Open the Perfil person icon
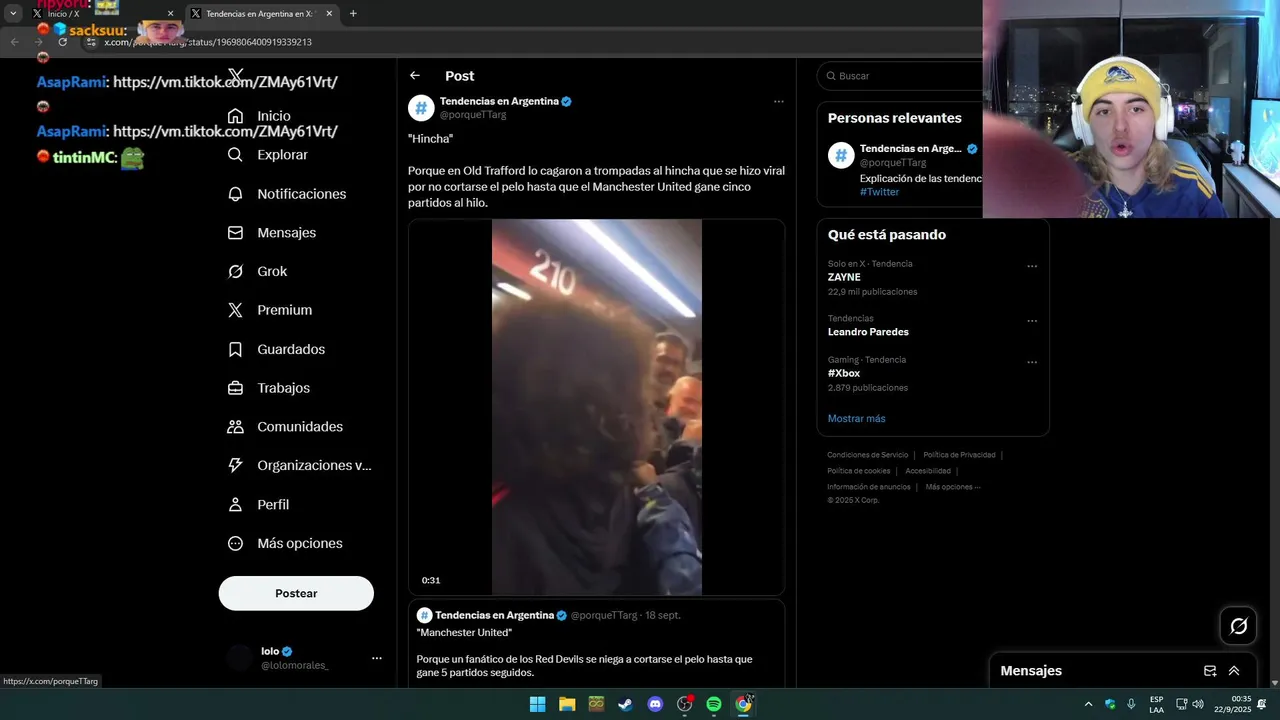The width and height of the screenshot is (1280, 720). pos(235,504)
